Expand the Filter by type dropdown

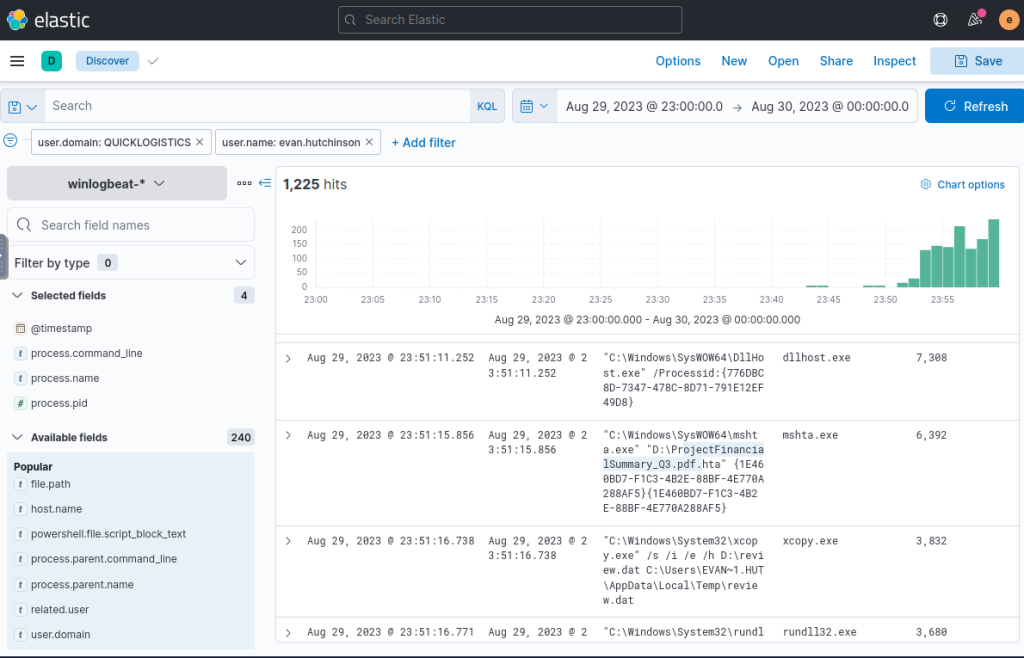pos(240,263)
